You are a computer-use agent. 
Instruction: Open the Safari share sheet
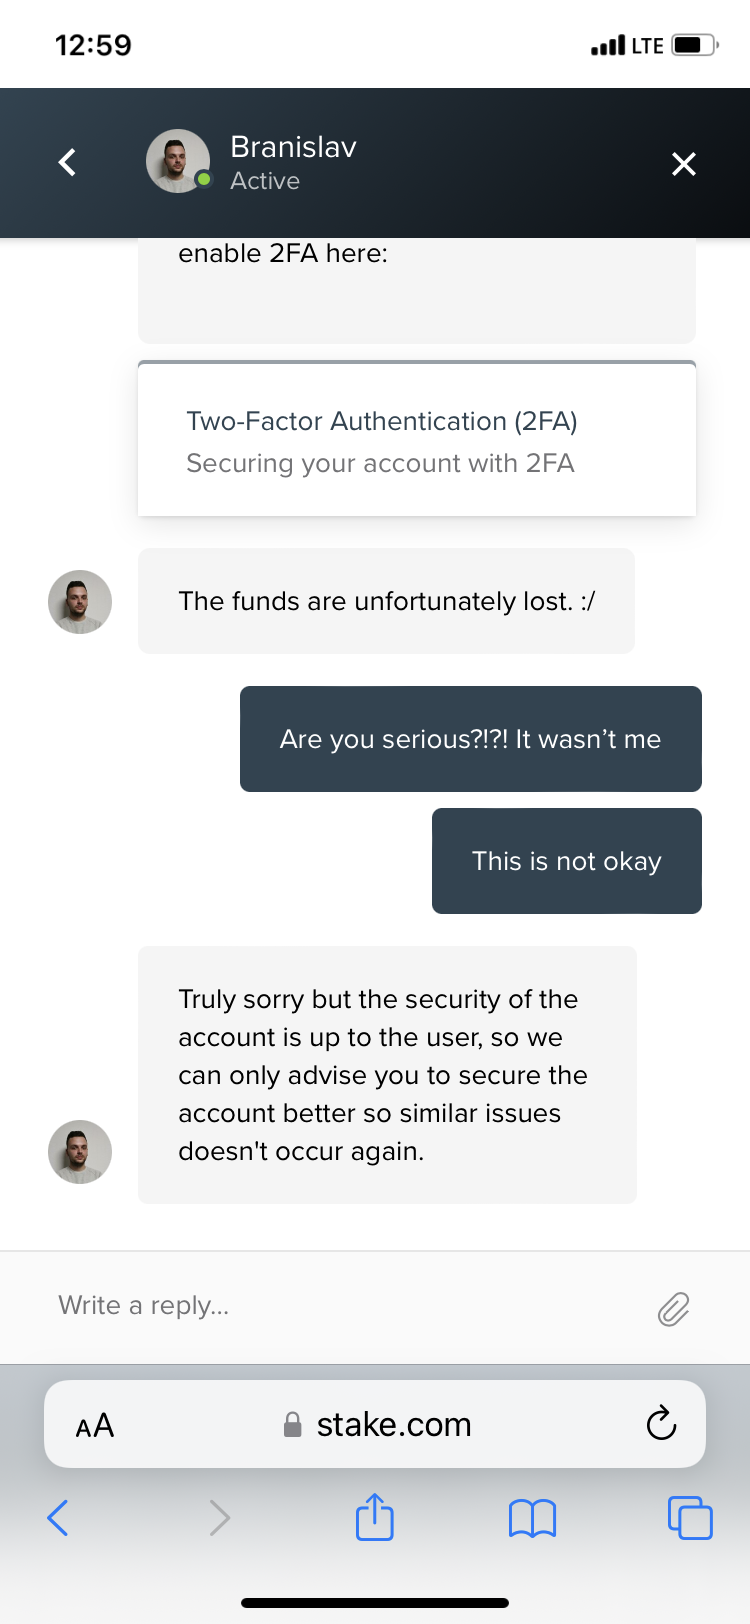coord(375,1516)
